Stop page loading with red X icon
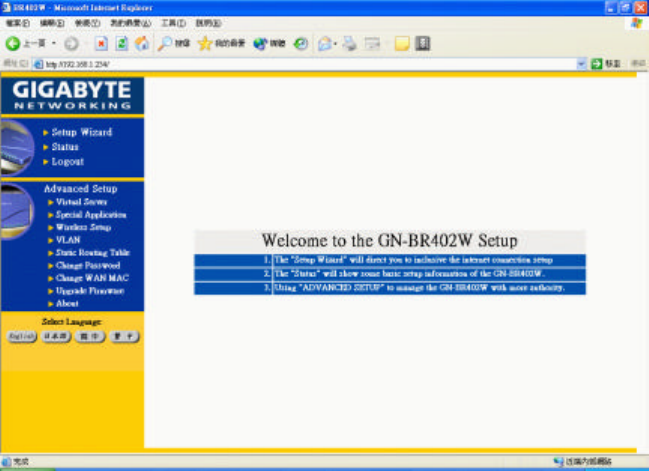 tap(101, 43)
